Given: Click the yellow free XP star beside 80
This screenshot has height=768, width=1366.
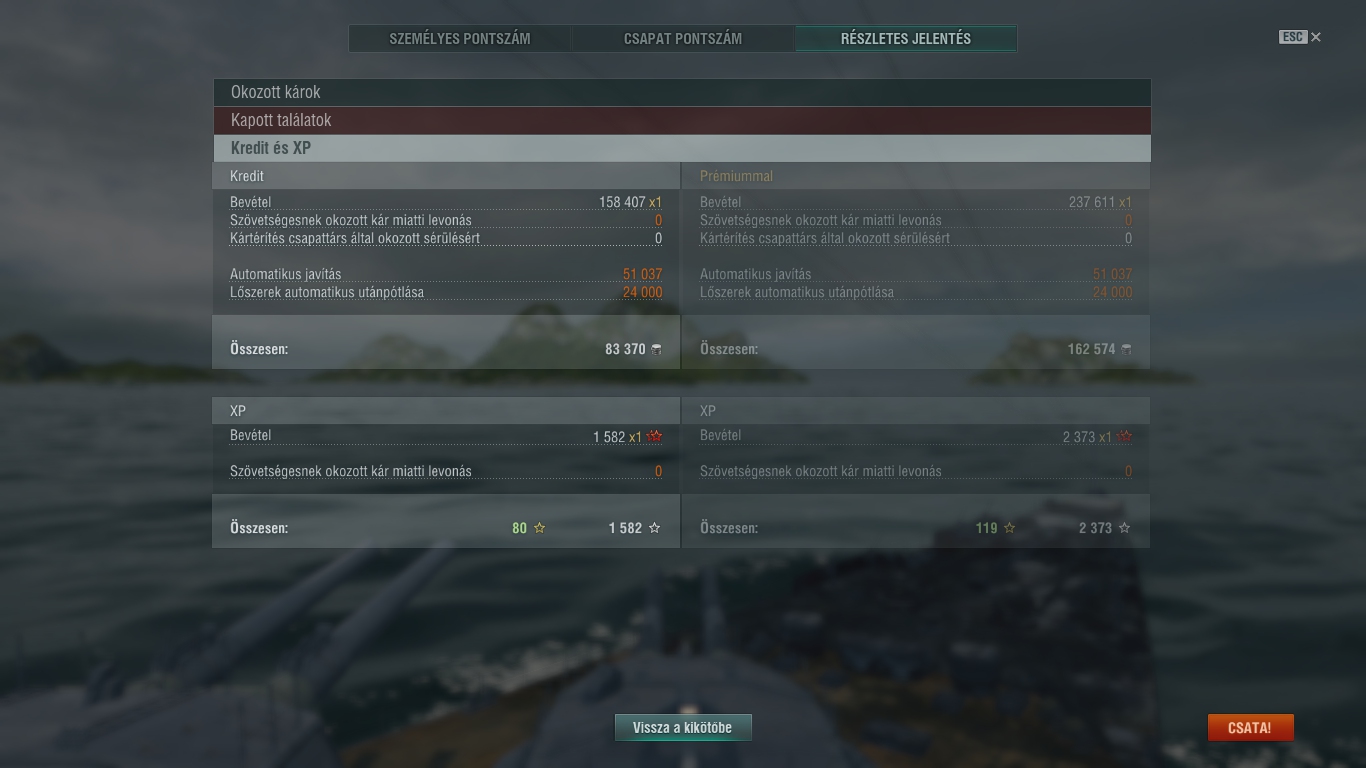Looking at the screenshot, I should click(x=540, y=528).
